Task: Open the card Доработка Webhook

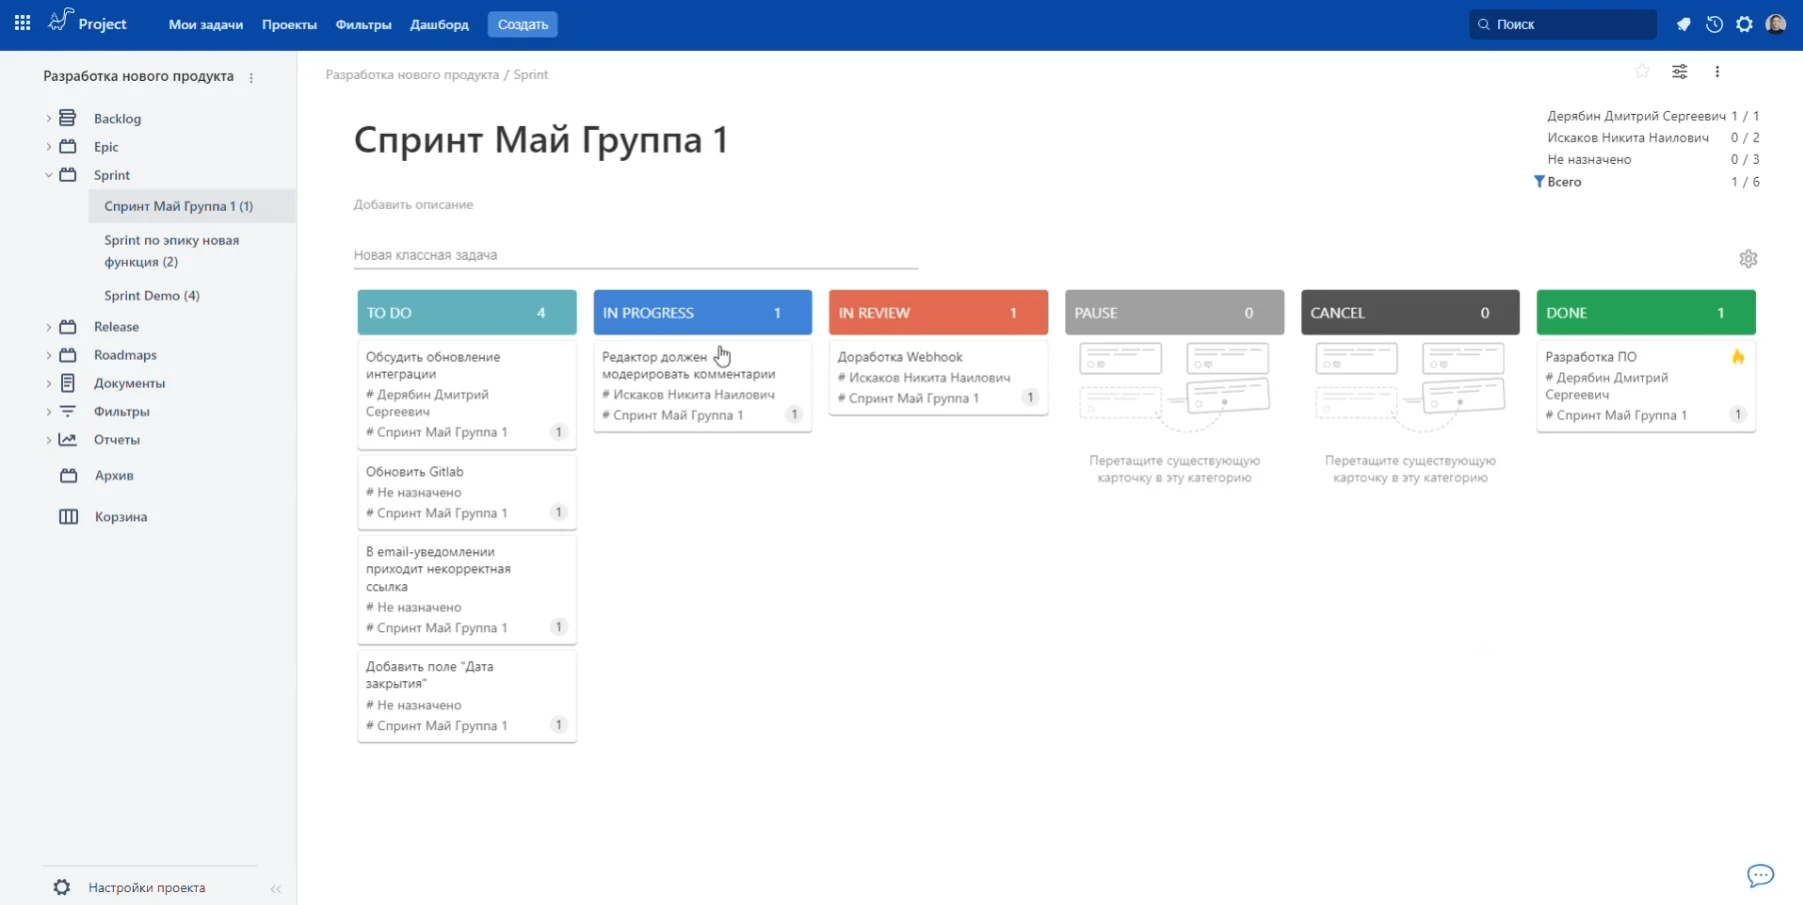Action: tap(939, 377)
